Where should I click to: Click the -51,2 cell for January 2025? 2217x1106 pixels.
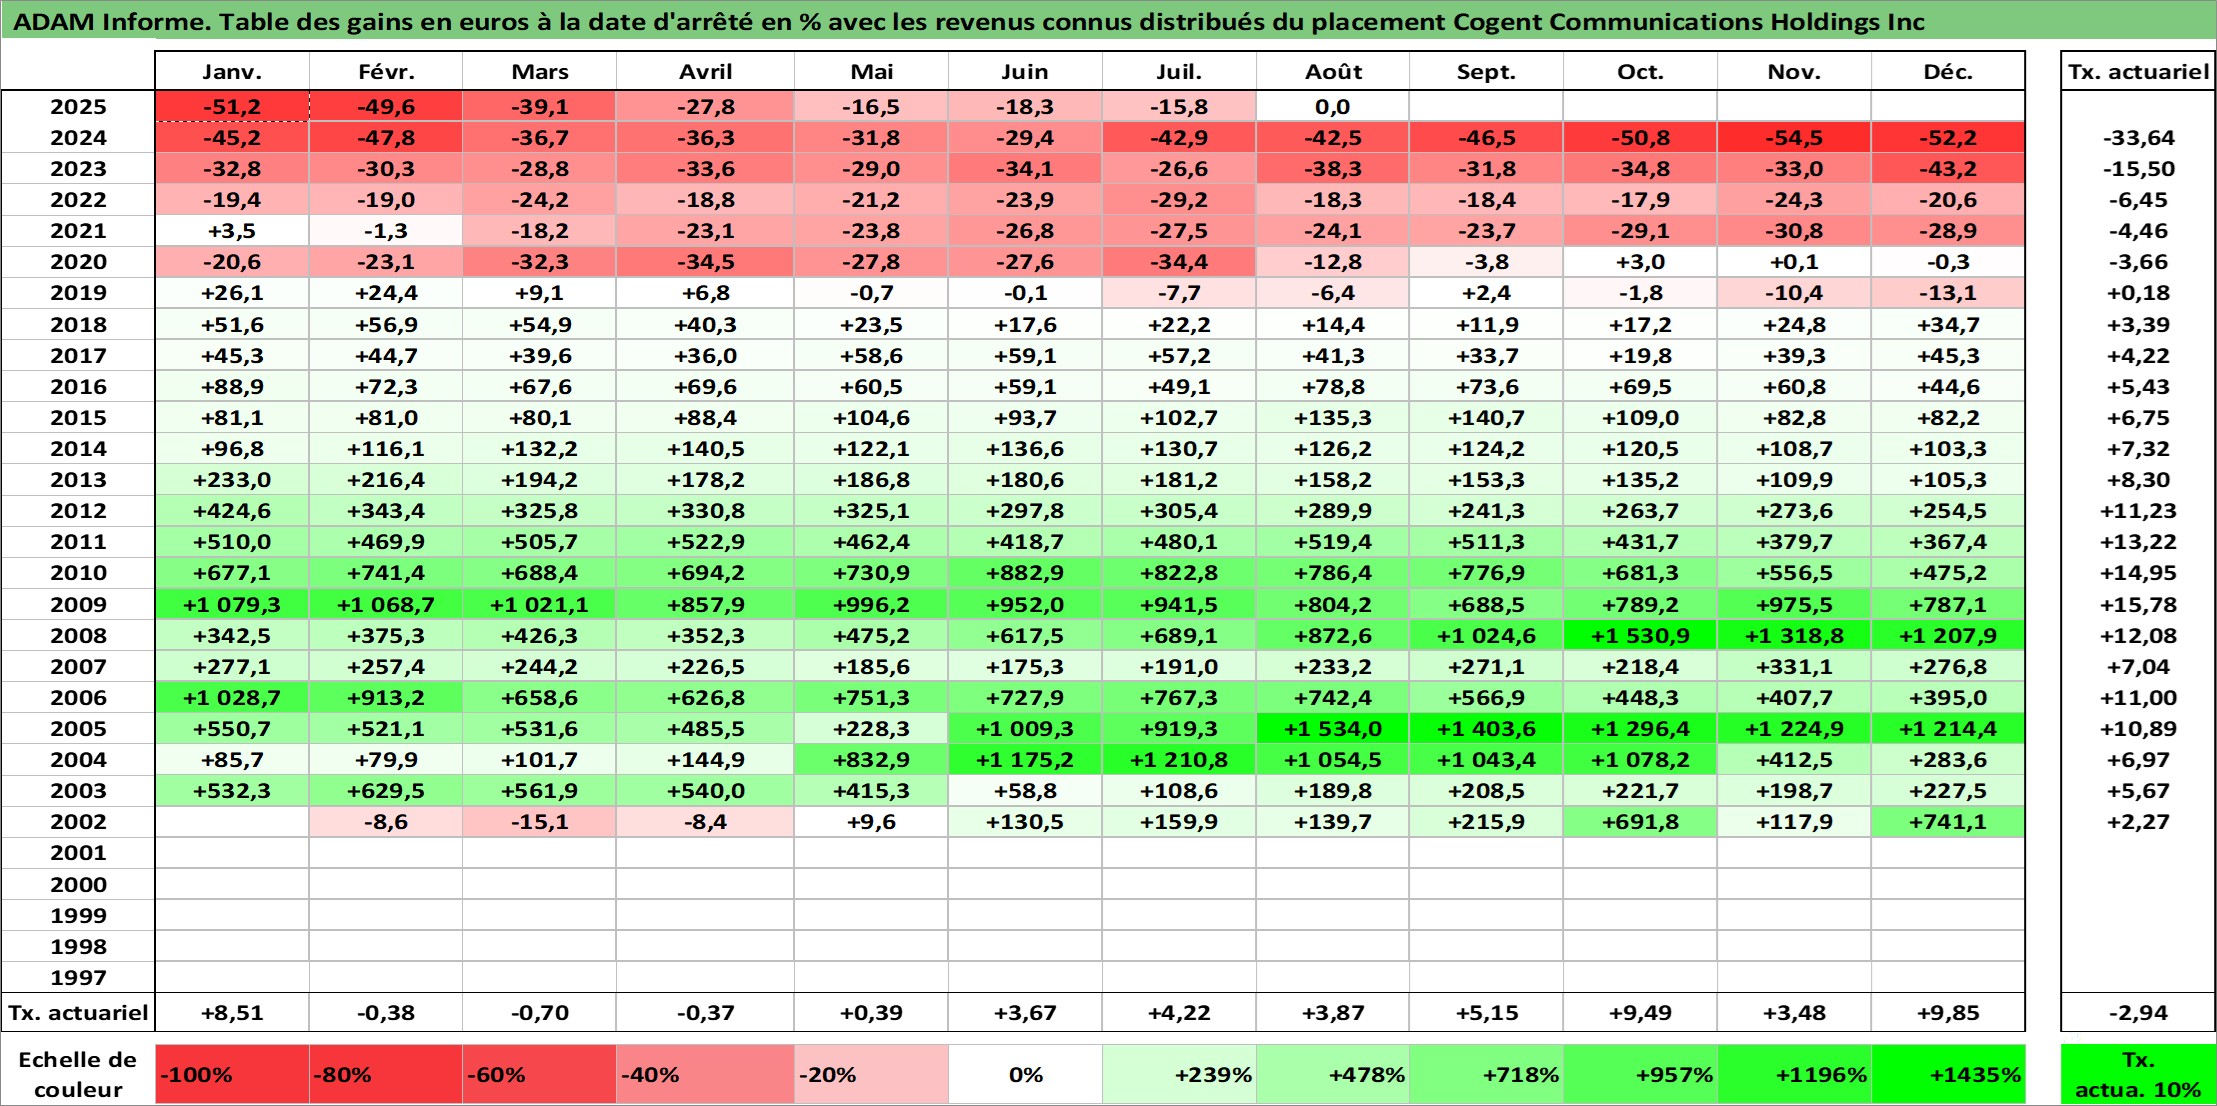(x=232, y=107)
